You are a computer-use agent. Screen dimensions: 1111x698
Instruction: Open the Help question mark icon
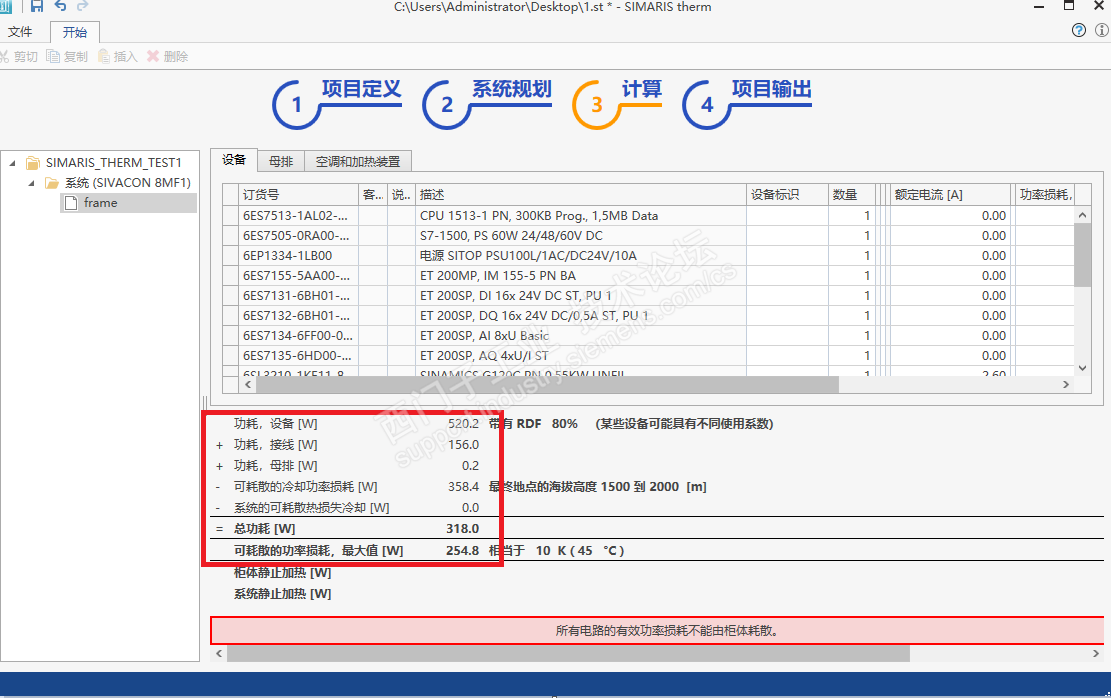(x=1078, y=30)
